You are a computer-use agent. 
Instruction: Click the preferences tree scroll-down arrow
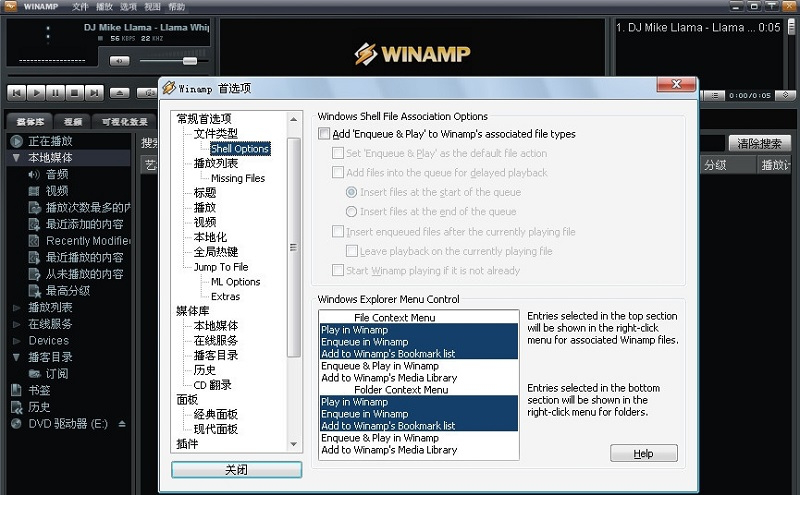(293, 444)
